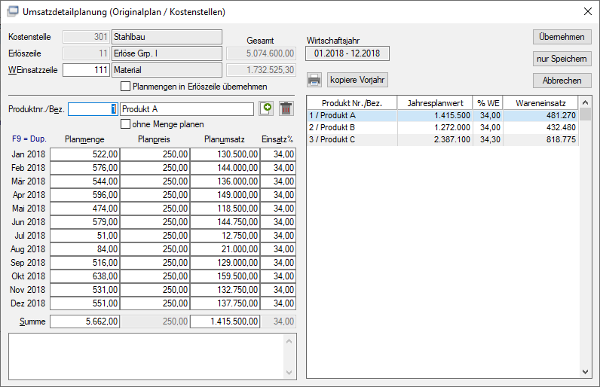Select row 3 / Produkt C
Image resolution: width=600 pixels, height=387 pixels.
[x=442, y=139]
